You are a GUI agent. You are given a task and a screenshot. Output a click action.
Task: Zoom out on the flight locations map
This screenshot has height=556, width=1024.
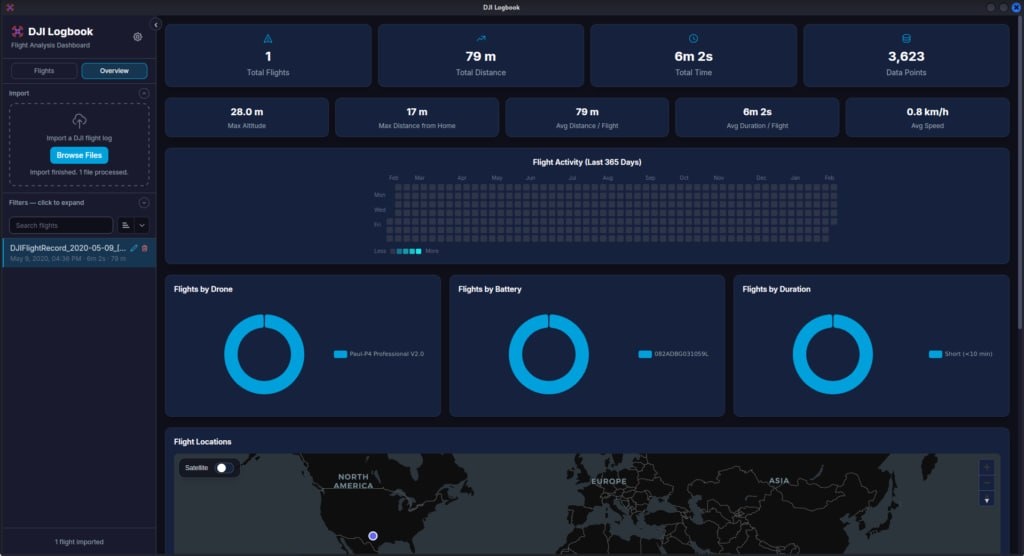[x=987, y=483]
